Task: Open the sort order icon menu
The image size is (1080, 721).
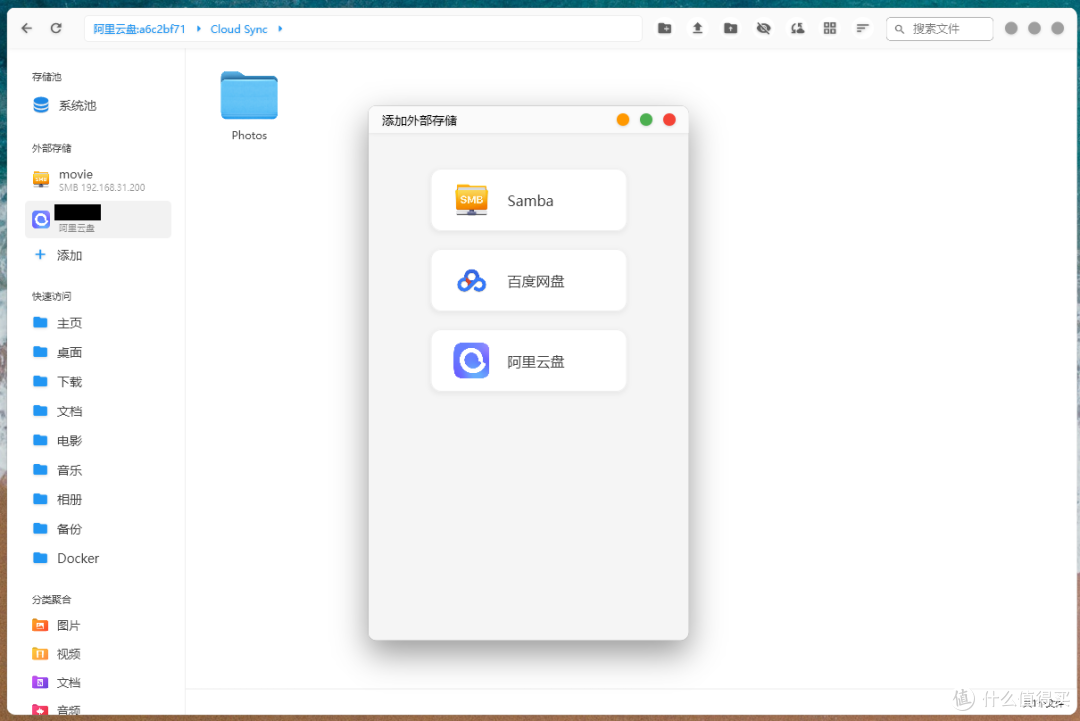Action: (862, 28)
